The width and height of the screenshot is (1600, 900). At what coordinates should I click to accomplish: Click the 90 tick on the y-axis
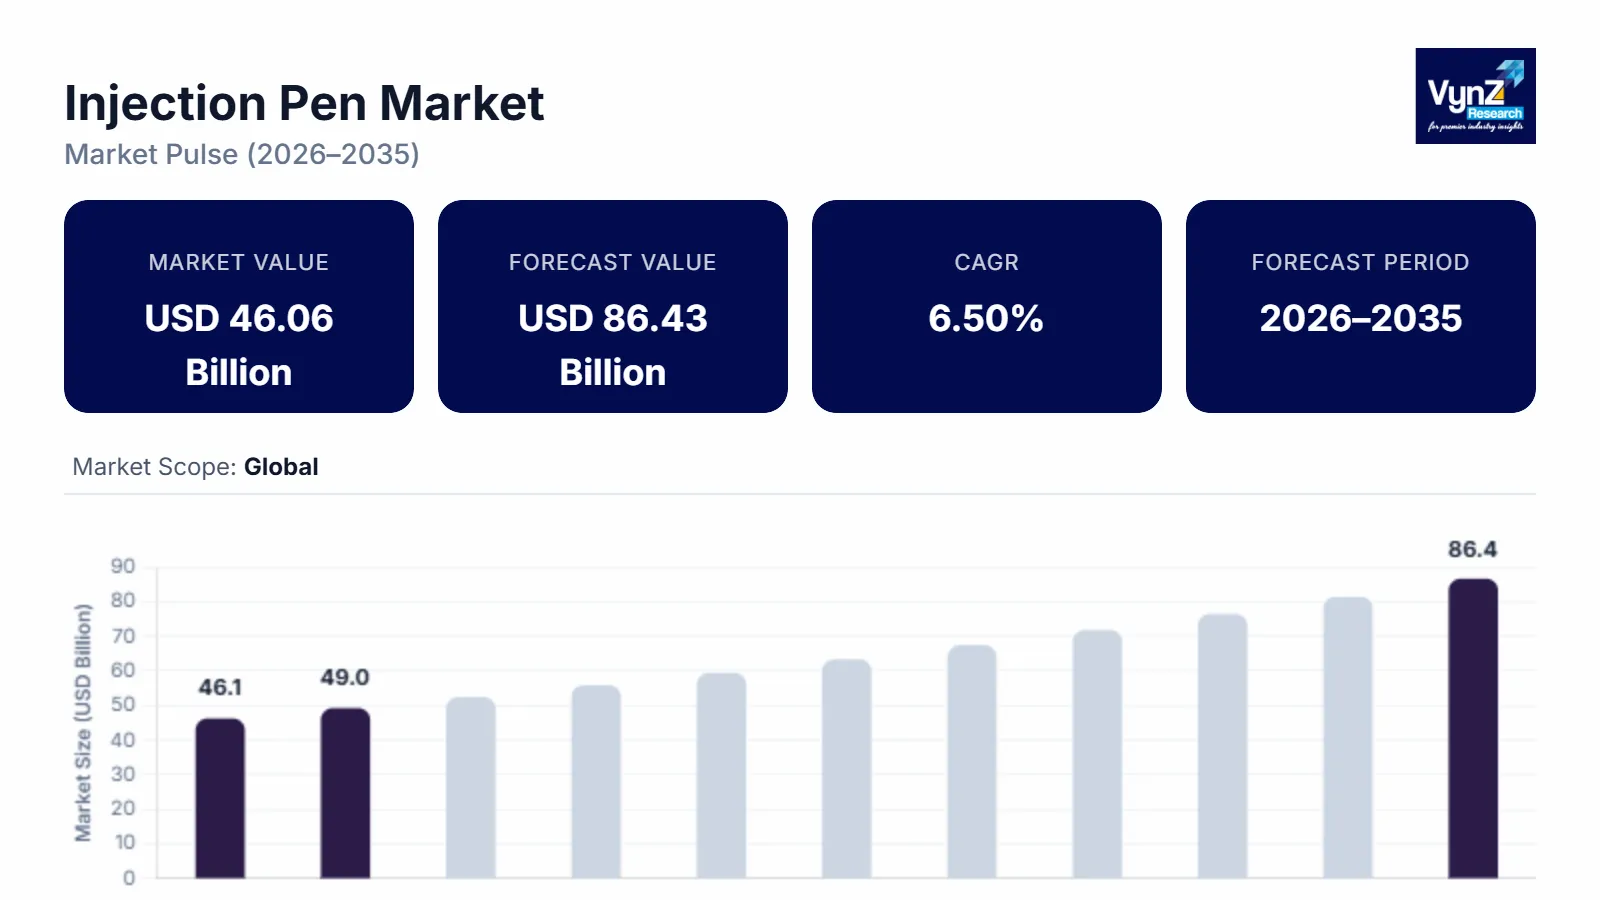pyautogui.click(x=123, y=566)
